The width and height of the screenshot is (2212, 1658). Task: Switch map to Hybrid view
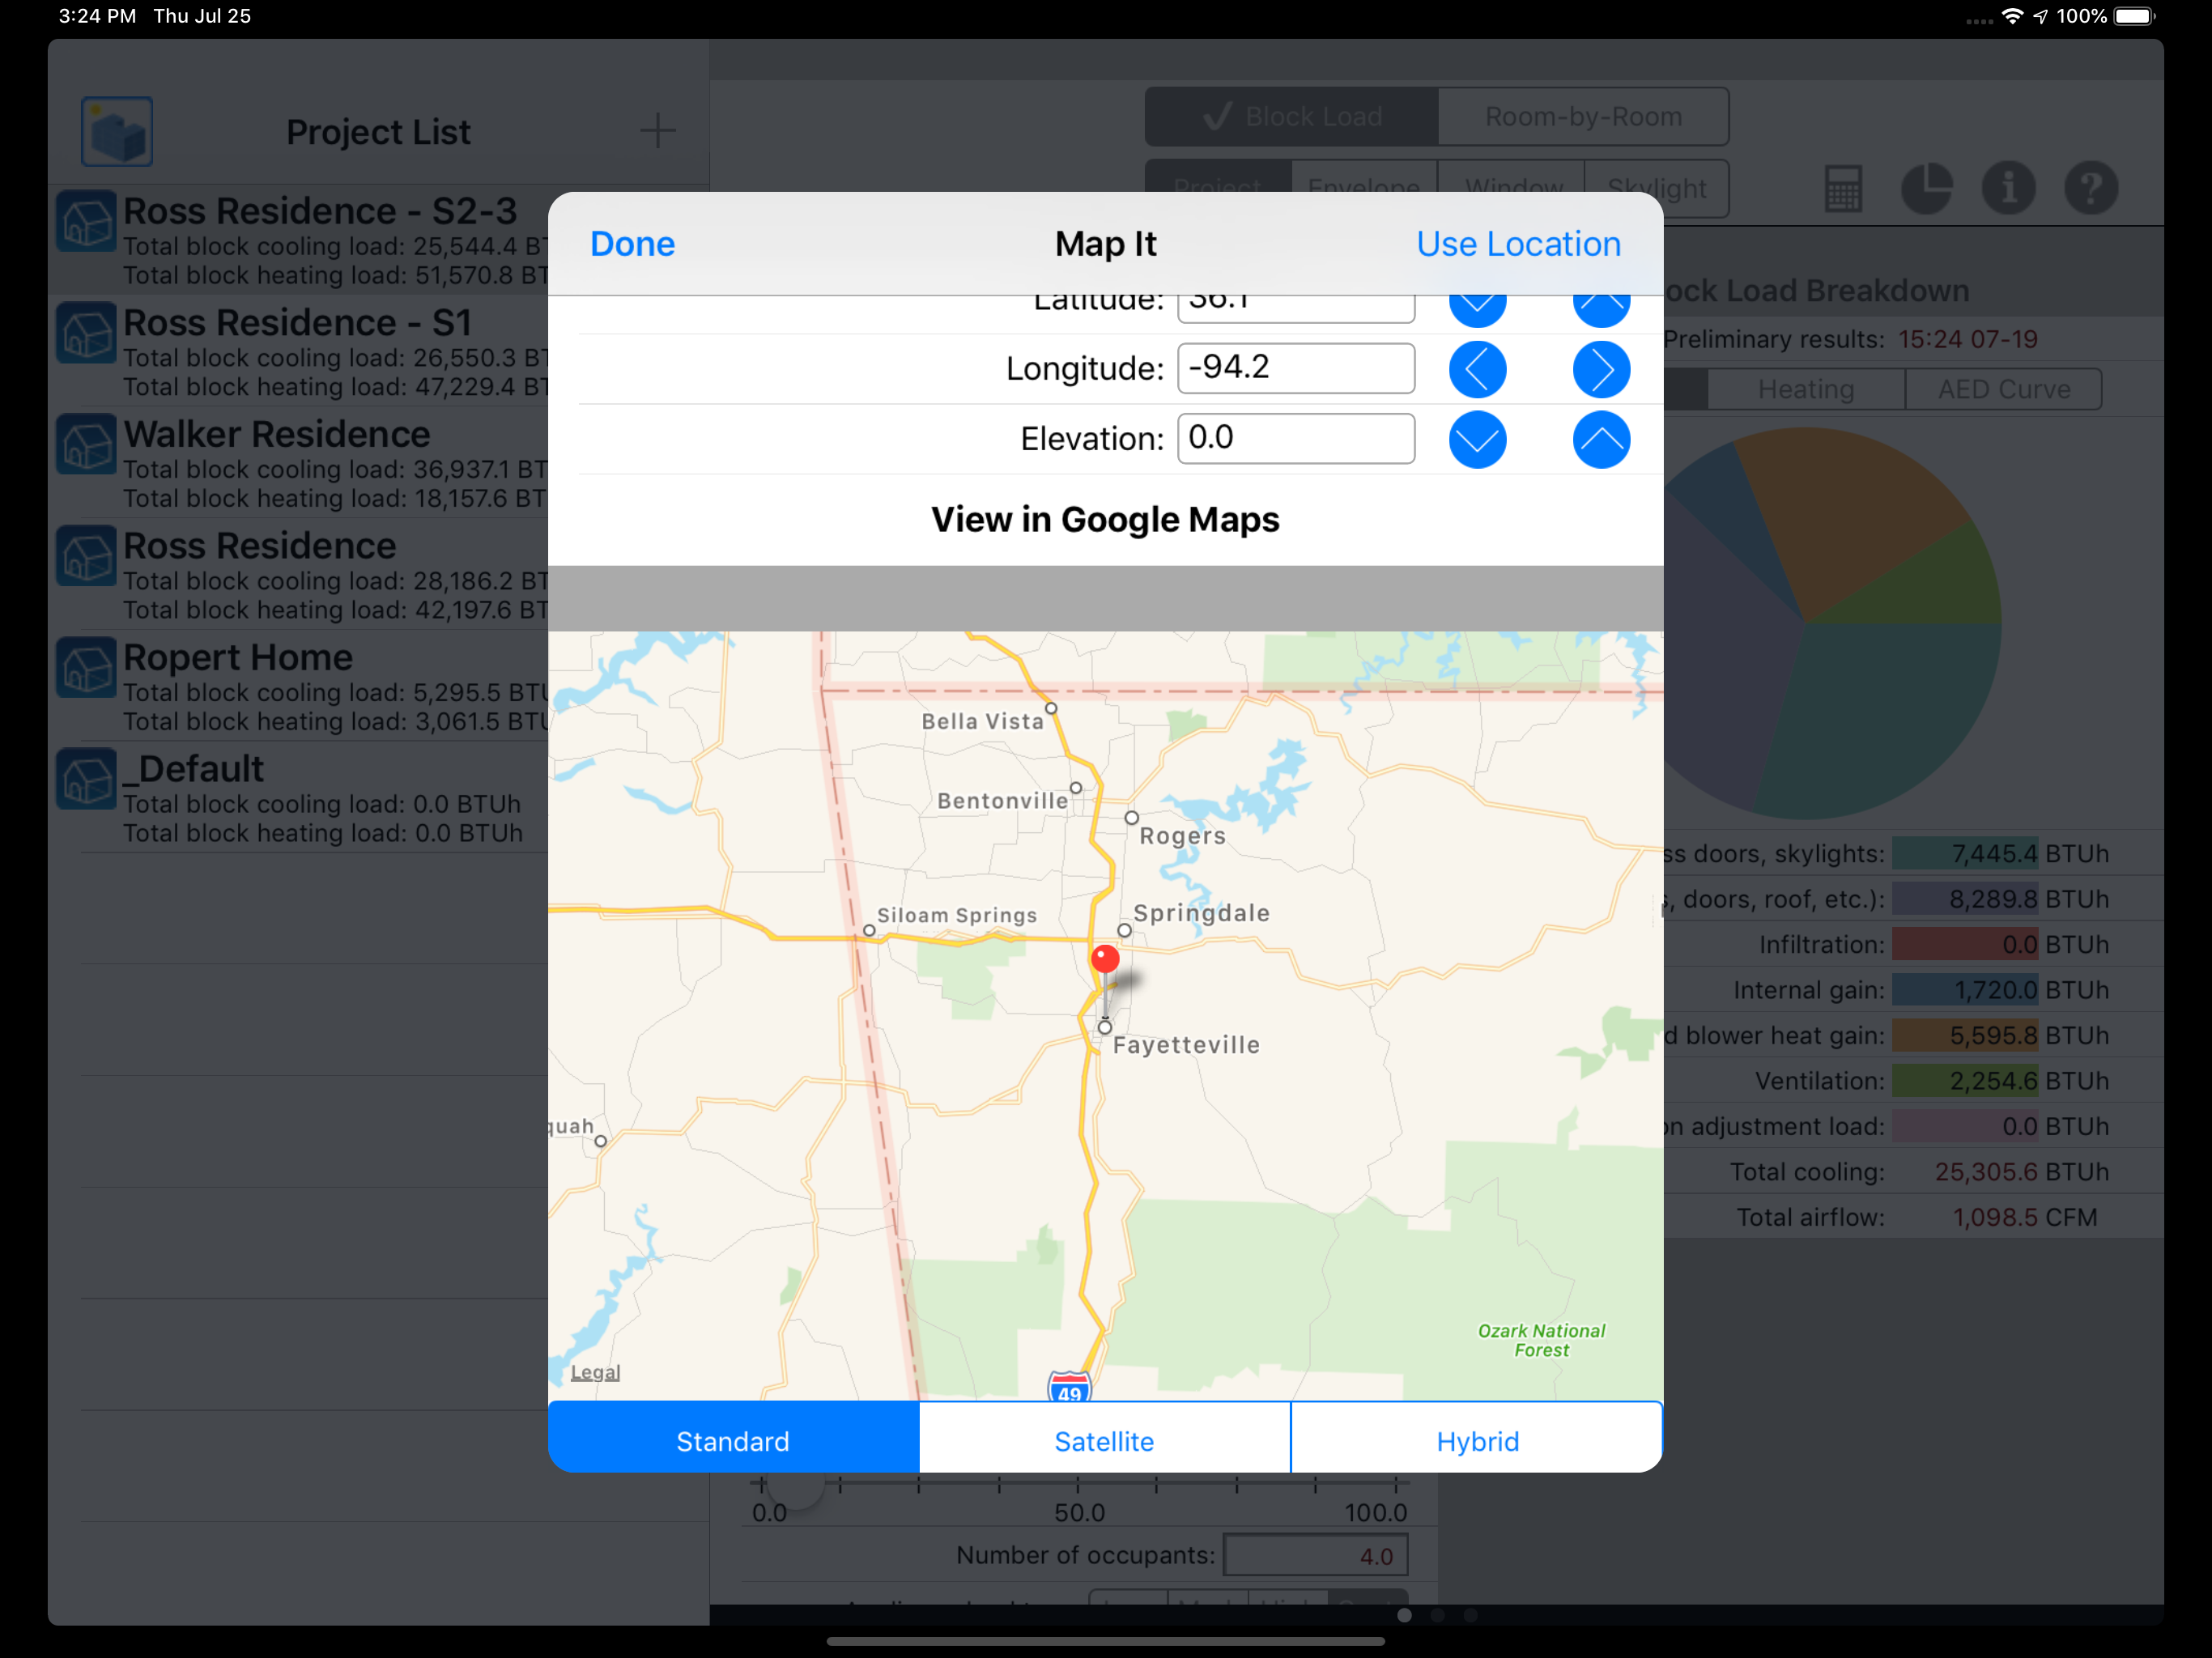pos(1476,1440)
